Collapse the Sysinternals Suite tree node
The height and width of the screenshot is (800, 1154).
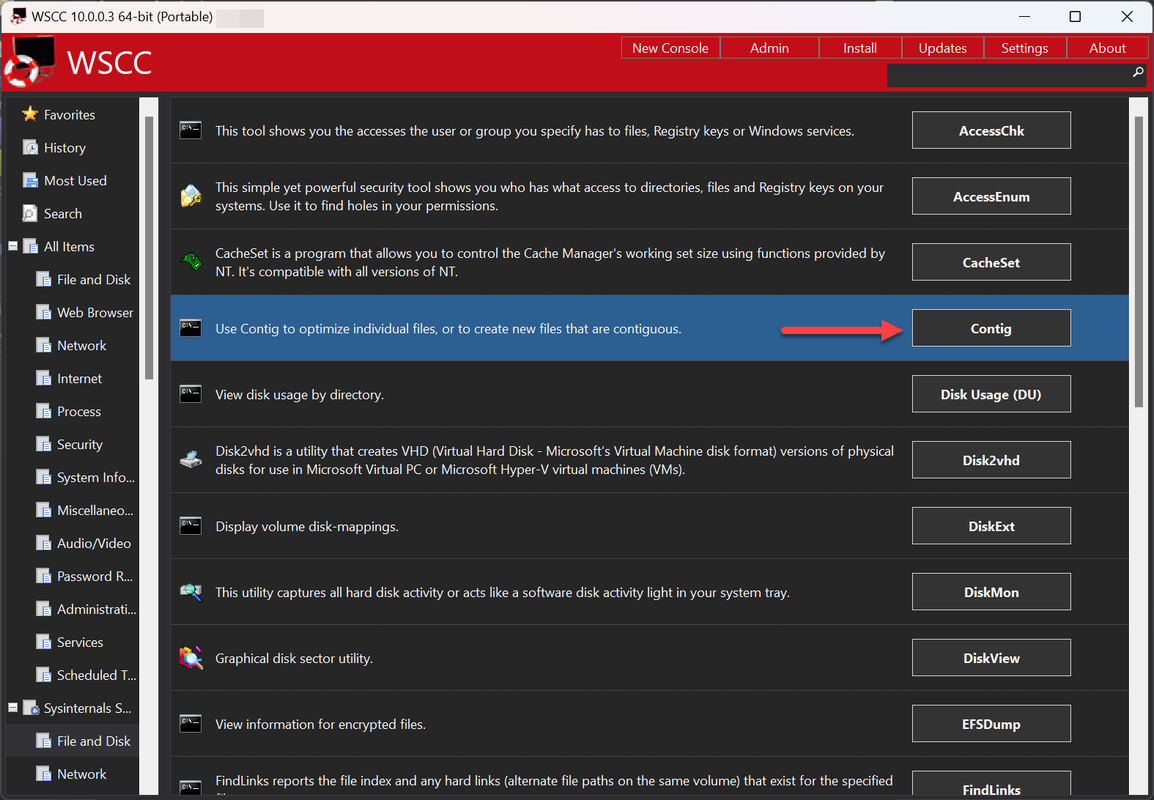point(13,707)
